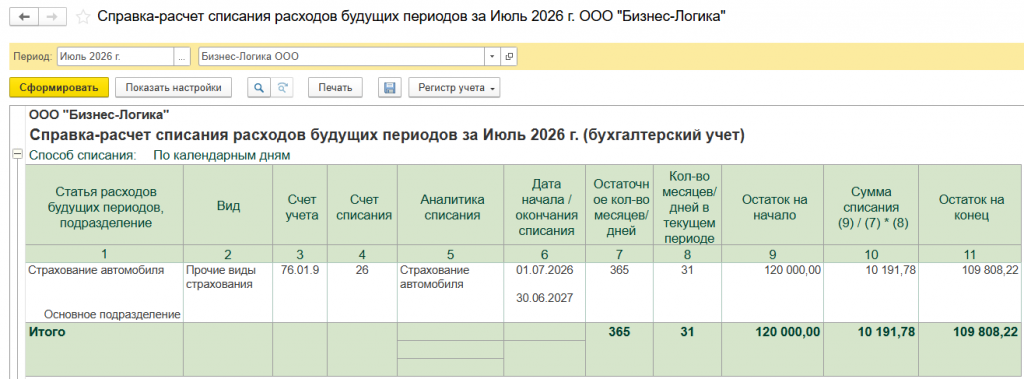Save report using the floppy disk icon

[x=390, y=88]
